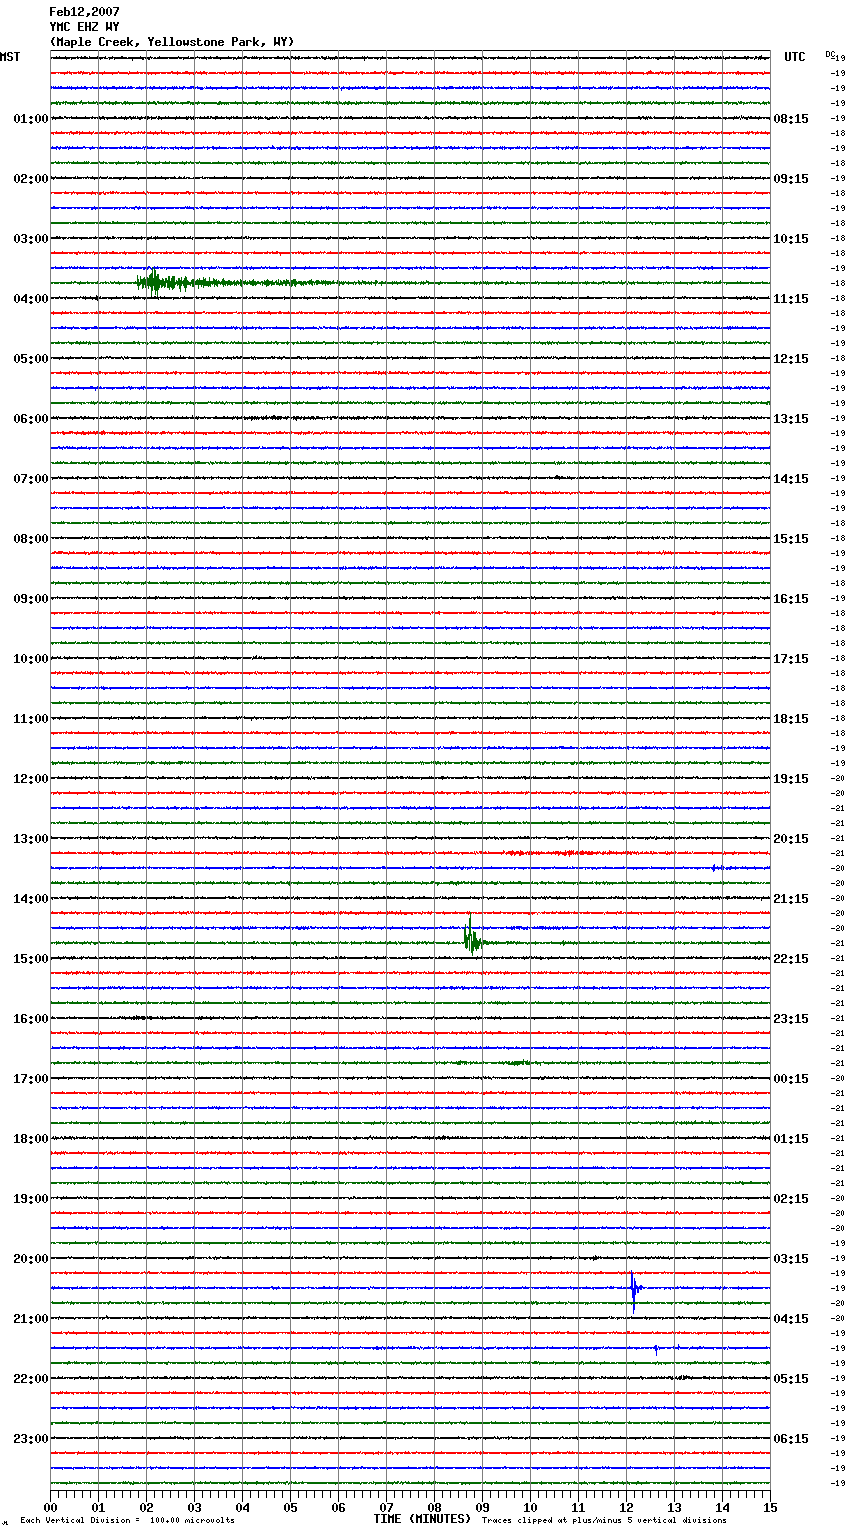Click the small blue spike after 21:00 MST
Viewport: 850px width, 1534px height.
click(656, 1349)
